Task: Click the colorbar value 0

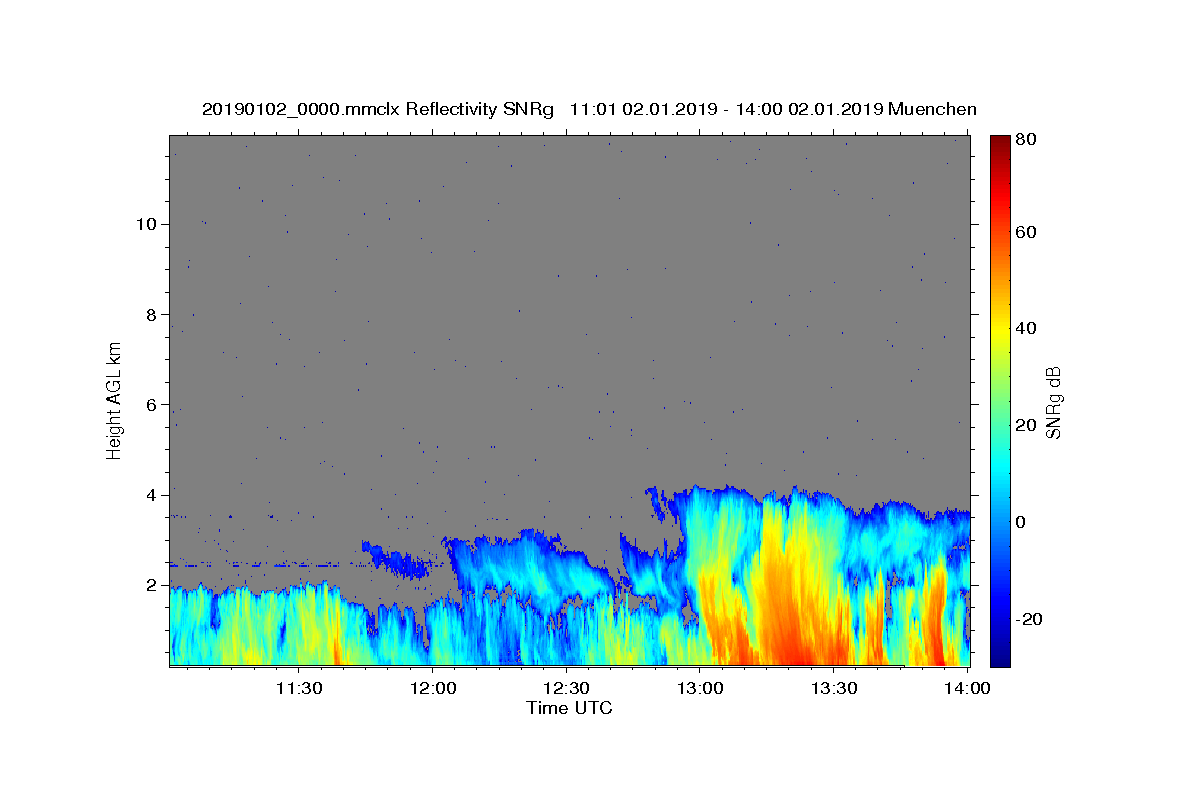Action: click(x=1023, y=522)
